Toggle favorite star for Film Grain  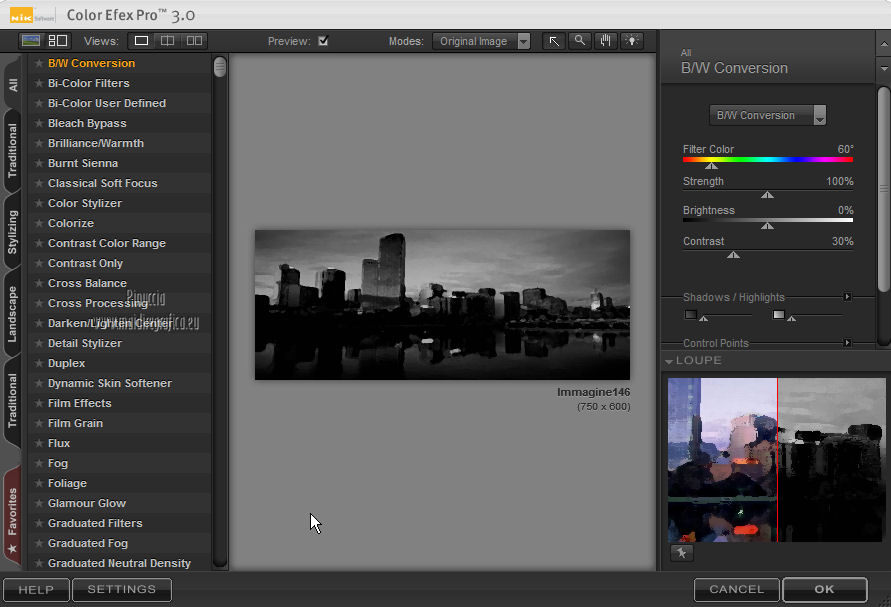(x=39, y=423)
